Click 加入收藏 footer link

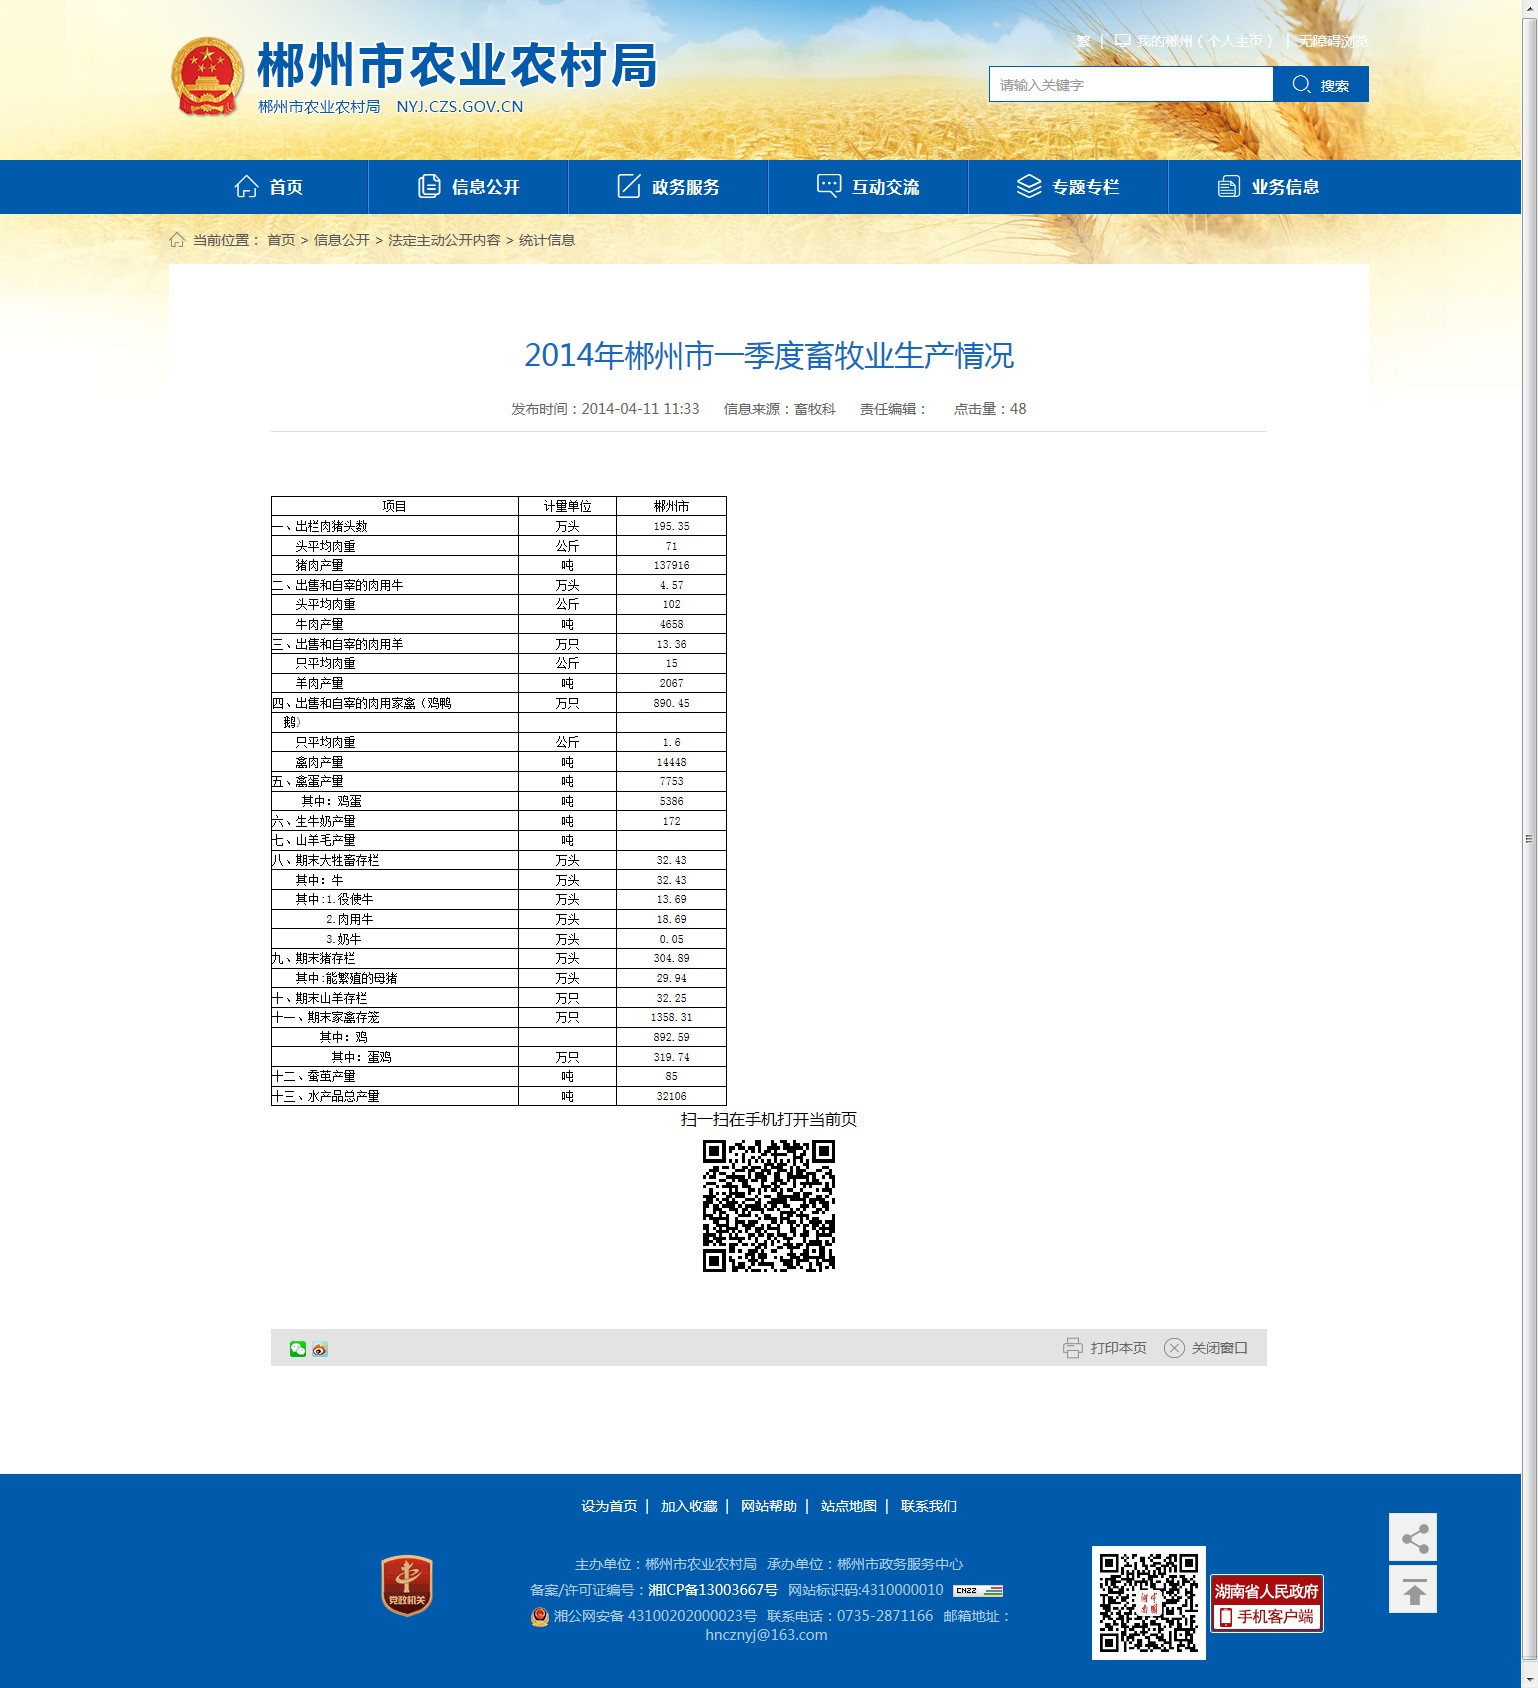[689, 1506]
